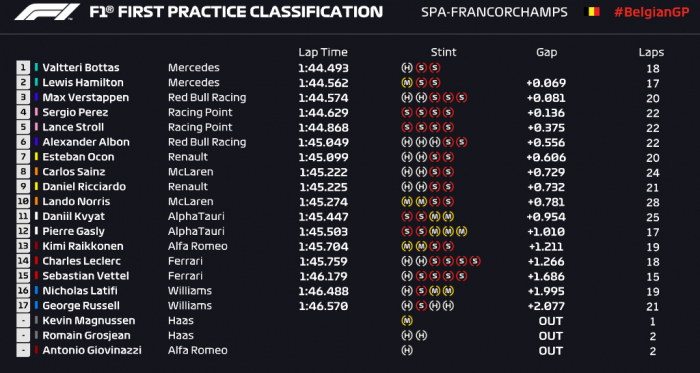Viewport: 700px width, 373px height.
Task: Select driver name Charles Leclerc
Action: click(82, 261)
